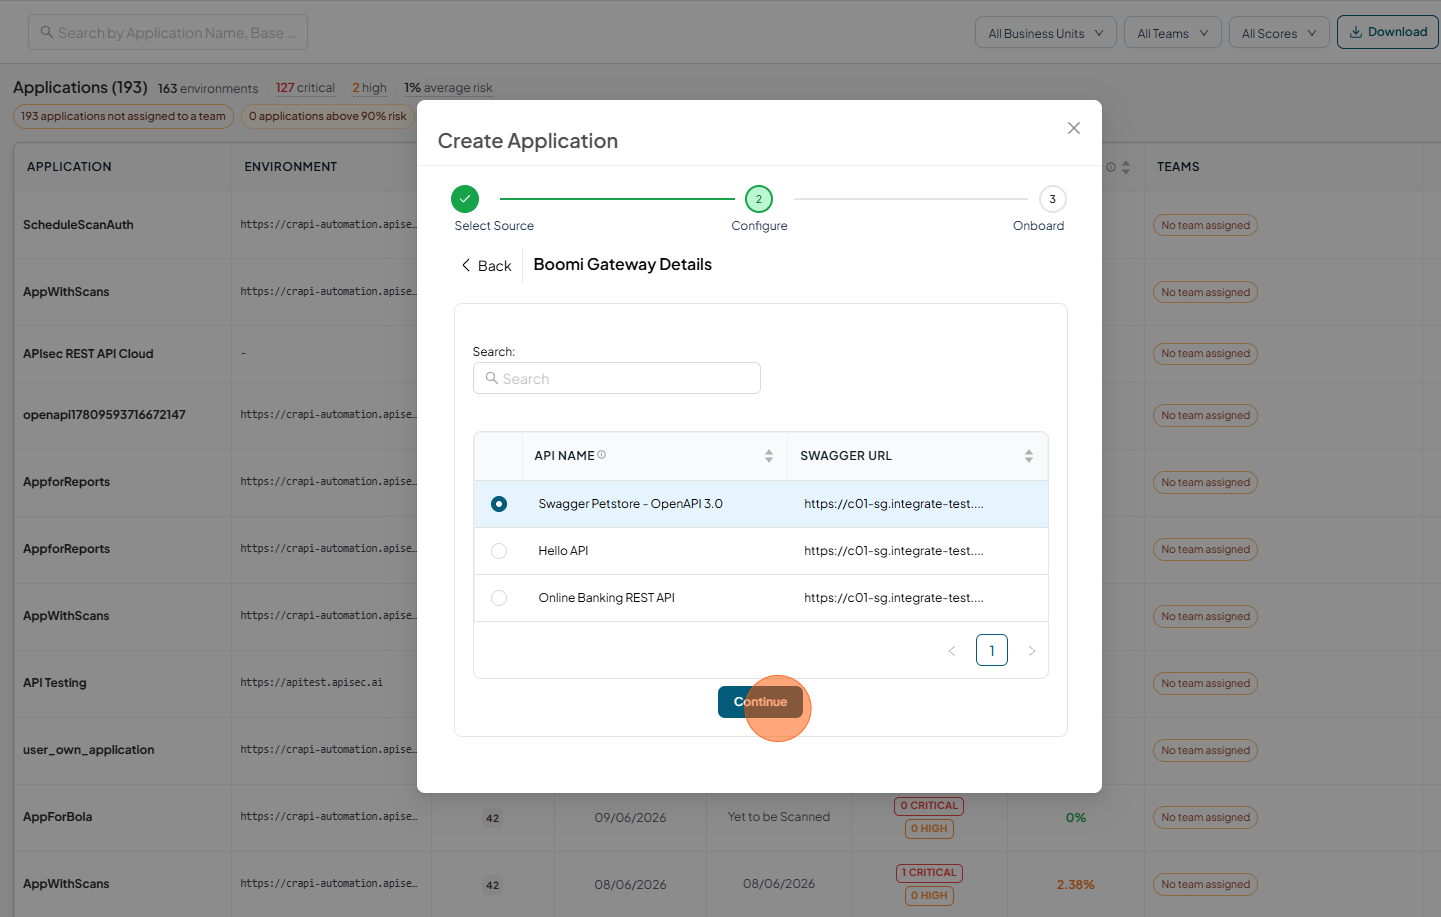Select the Hello API radio button

coord(499,551)
